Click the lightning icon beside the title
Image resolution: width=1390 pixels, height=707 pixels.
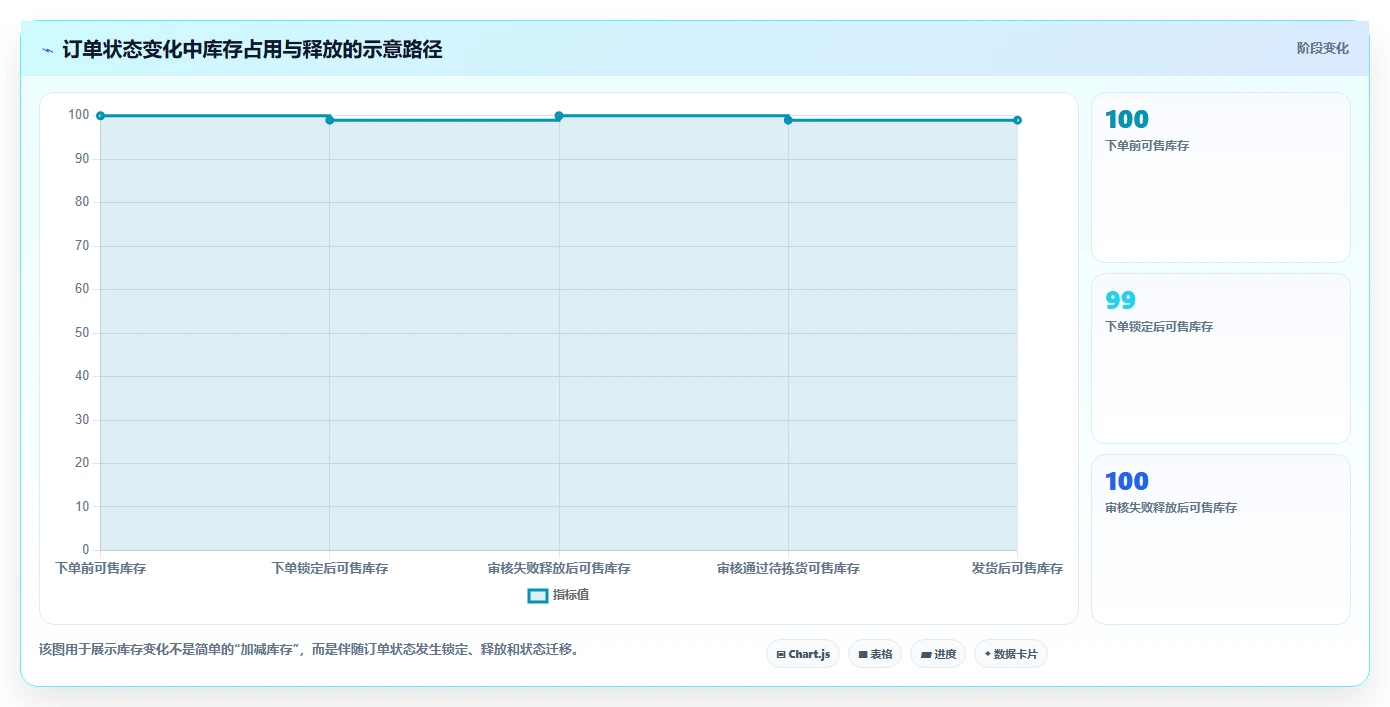[x=47, y=50]
